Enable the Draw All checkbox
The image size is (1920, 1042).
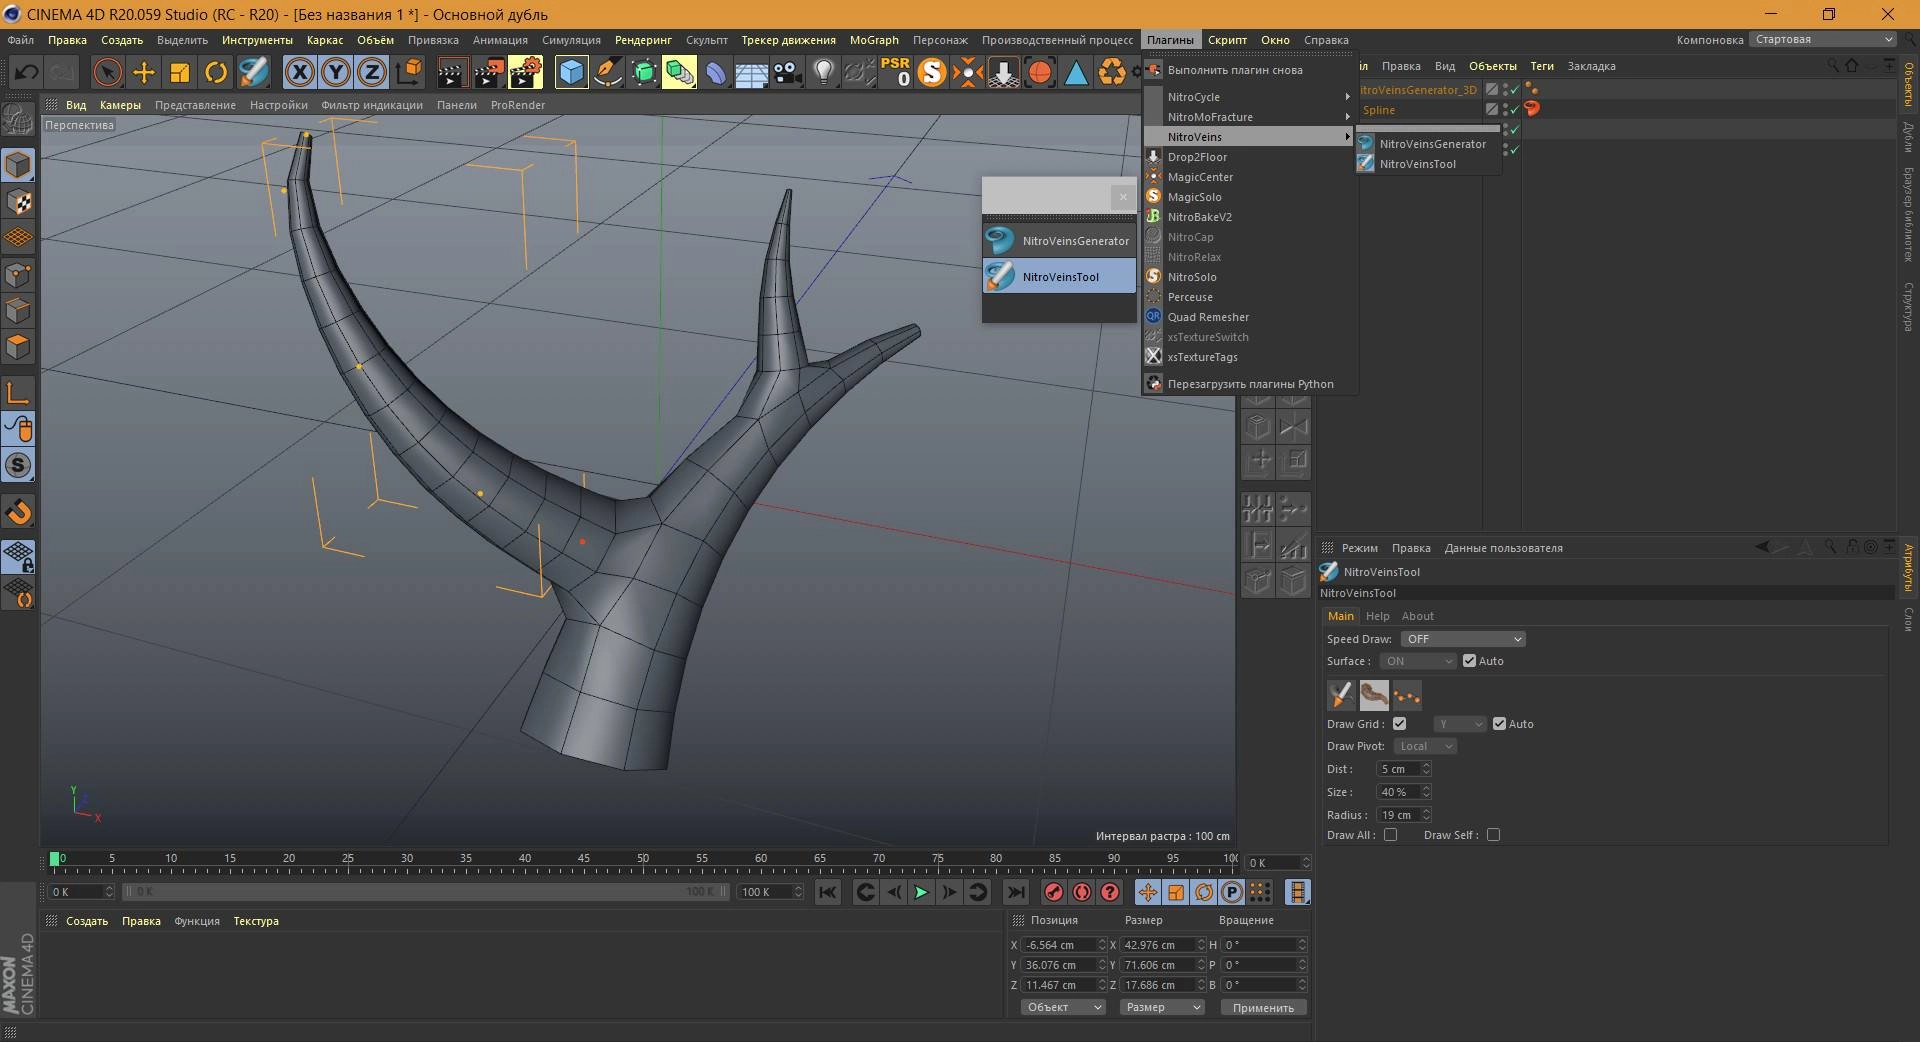pyautogui.click(x=1390, y=835)
